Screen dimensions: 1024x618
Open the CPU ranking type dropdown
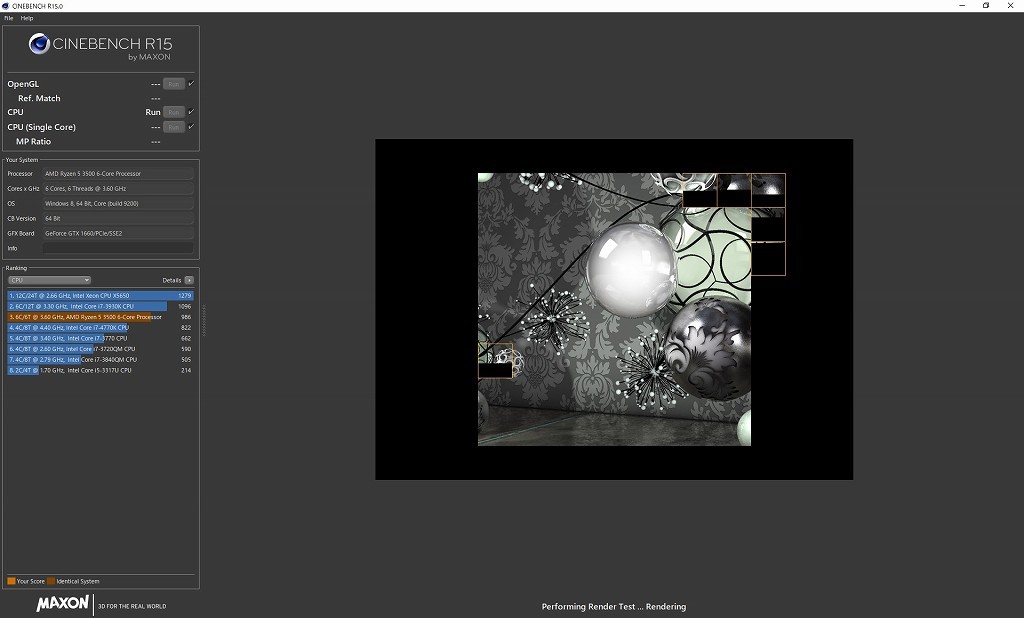click(x=50, y=280)
